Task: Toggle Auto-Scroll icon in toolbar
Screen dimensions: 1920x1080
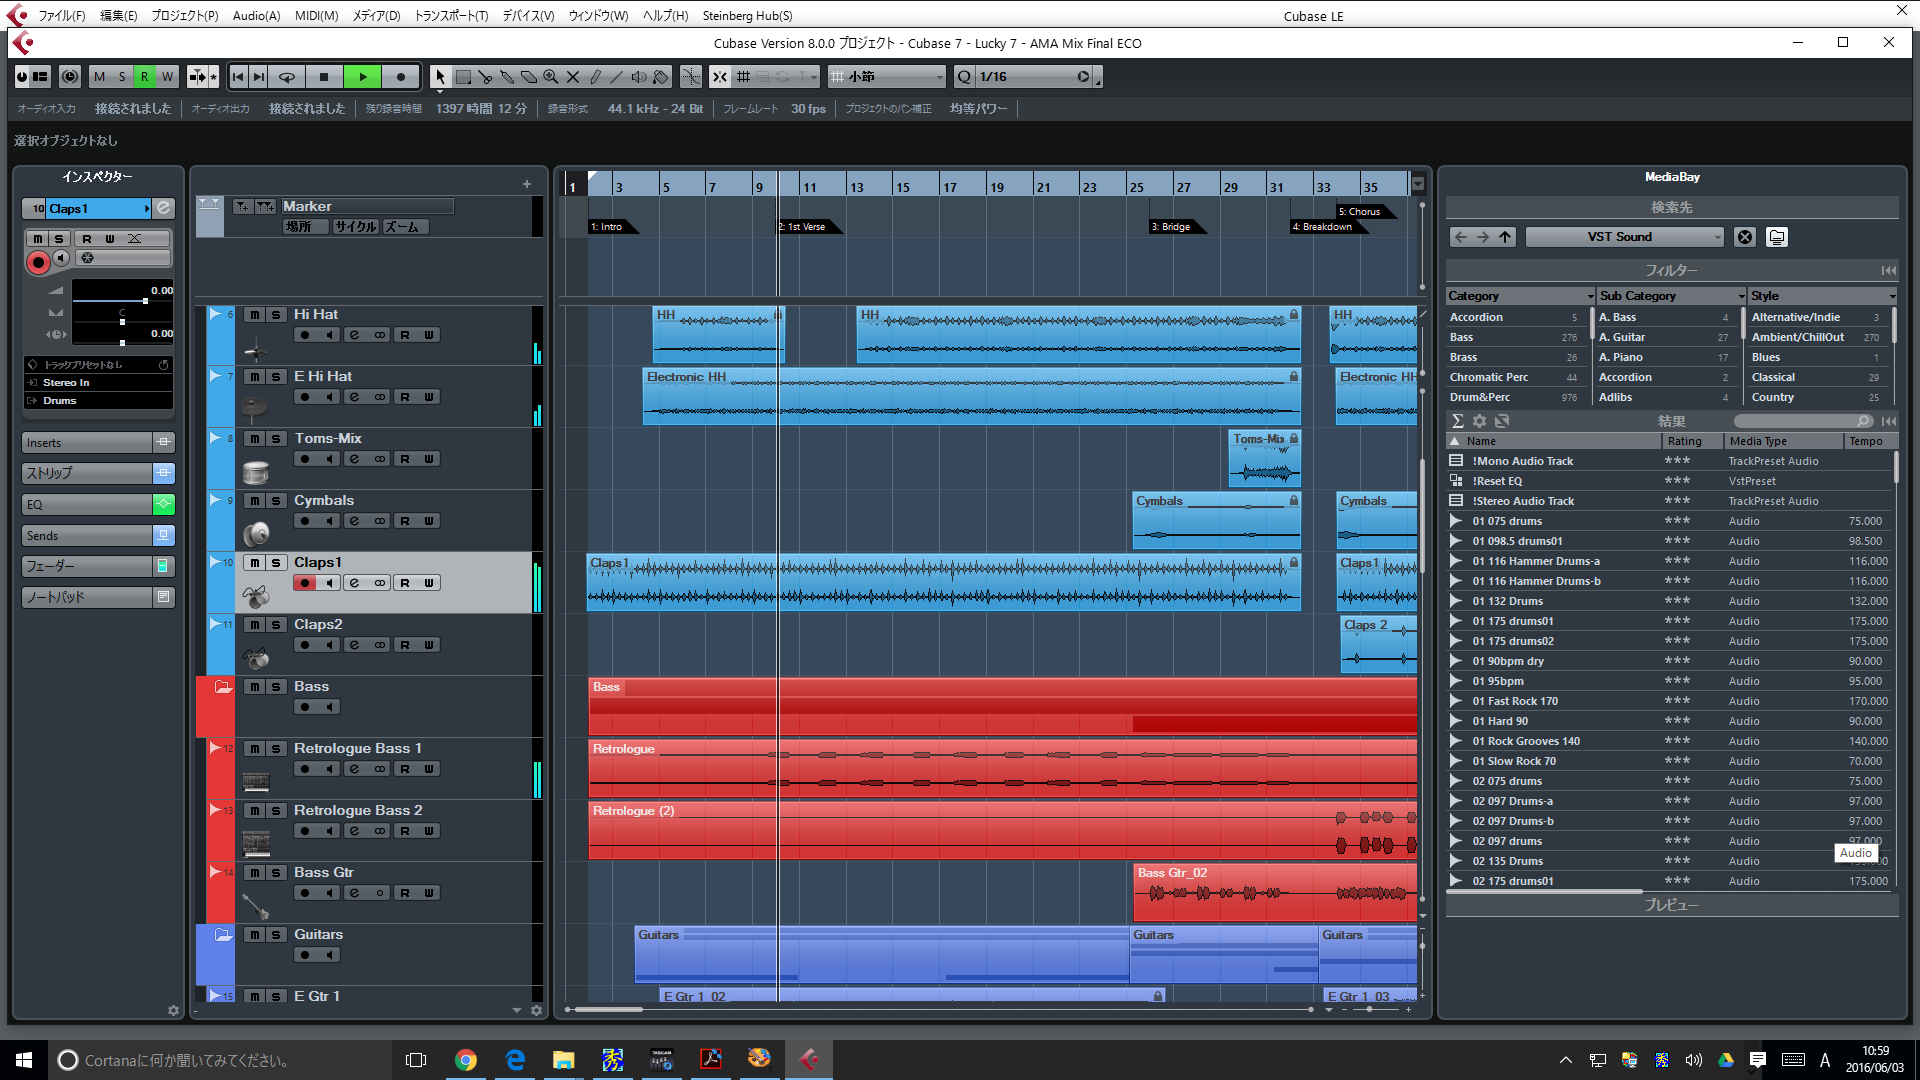Action: pos(198,77)
